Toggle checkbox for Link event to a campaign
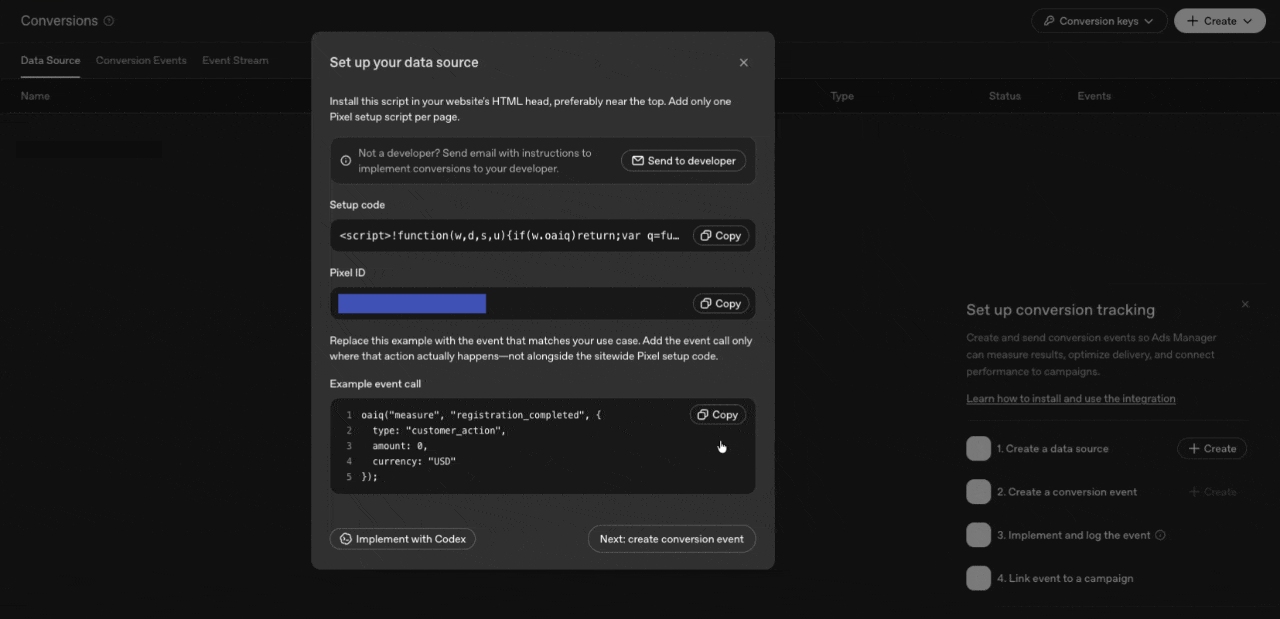The image size is (1280, 619). click(978, 578)
